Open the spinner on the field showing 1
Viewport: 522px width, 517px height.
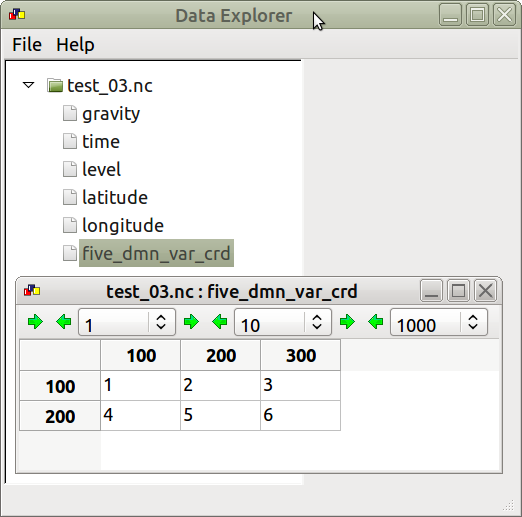pos(161,322)
